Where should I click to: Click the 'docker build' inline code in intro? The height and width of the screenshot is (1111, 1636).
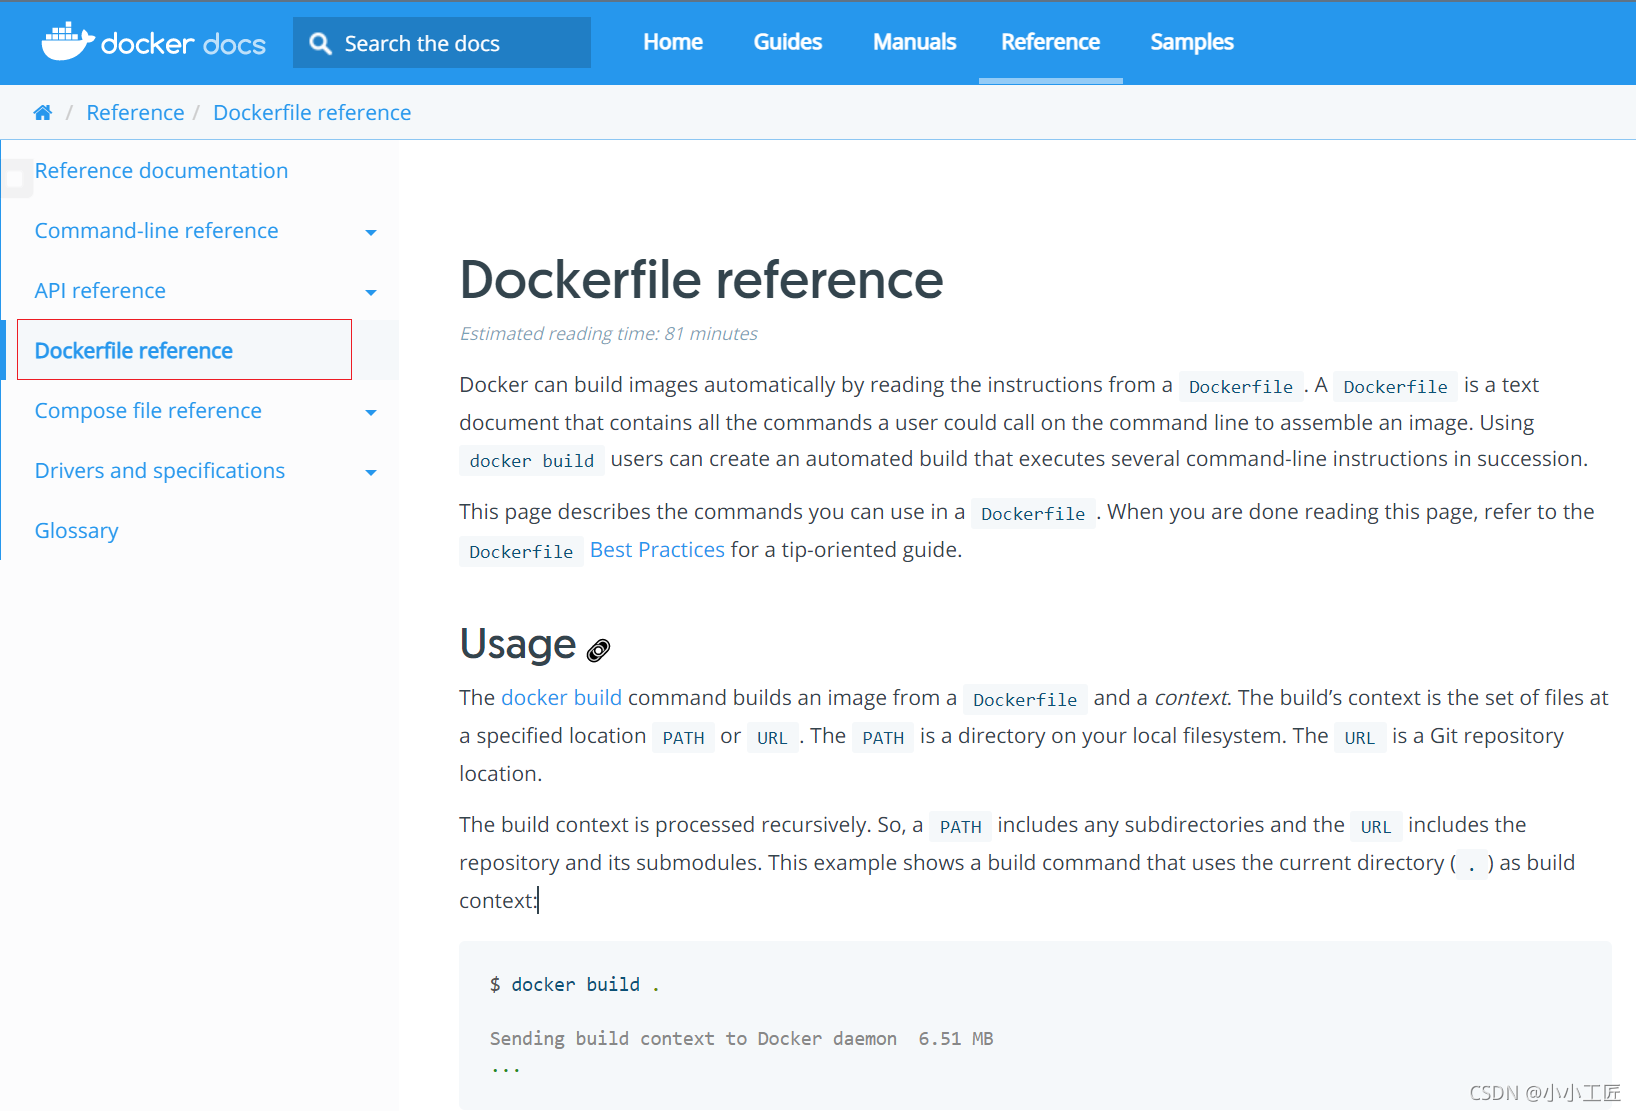531,461
